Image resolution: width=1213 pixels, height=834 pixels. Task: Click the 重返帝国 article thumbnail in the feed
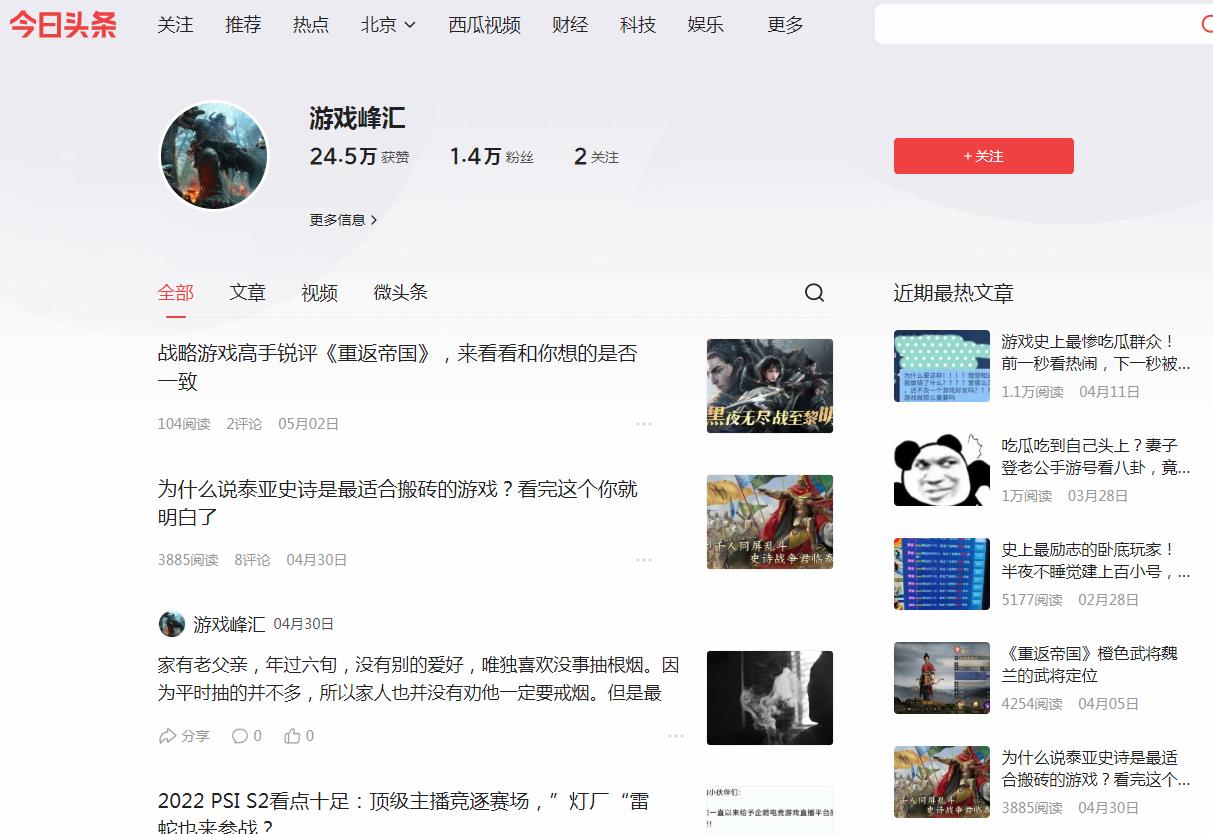(x=770, y=386)
